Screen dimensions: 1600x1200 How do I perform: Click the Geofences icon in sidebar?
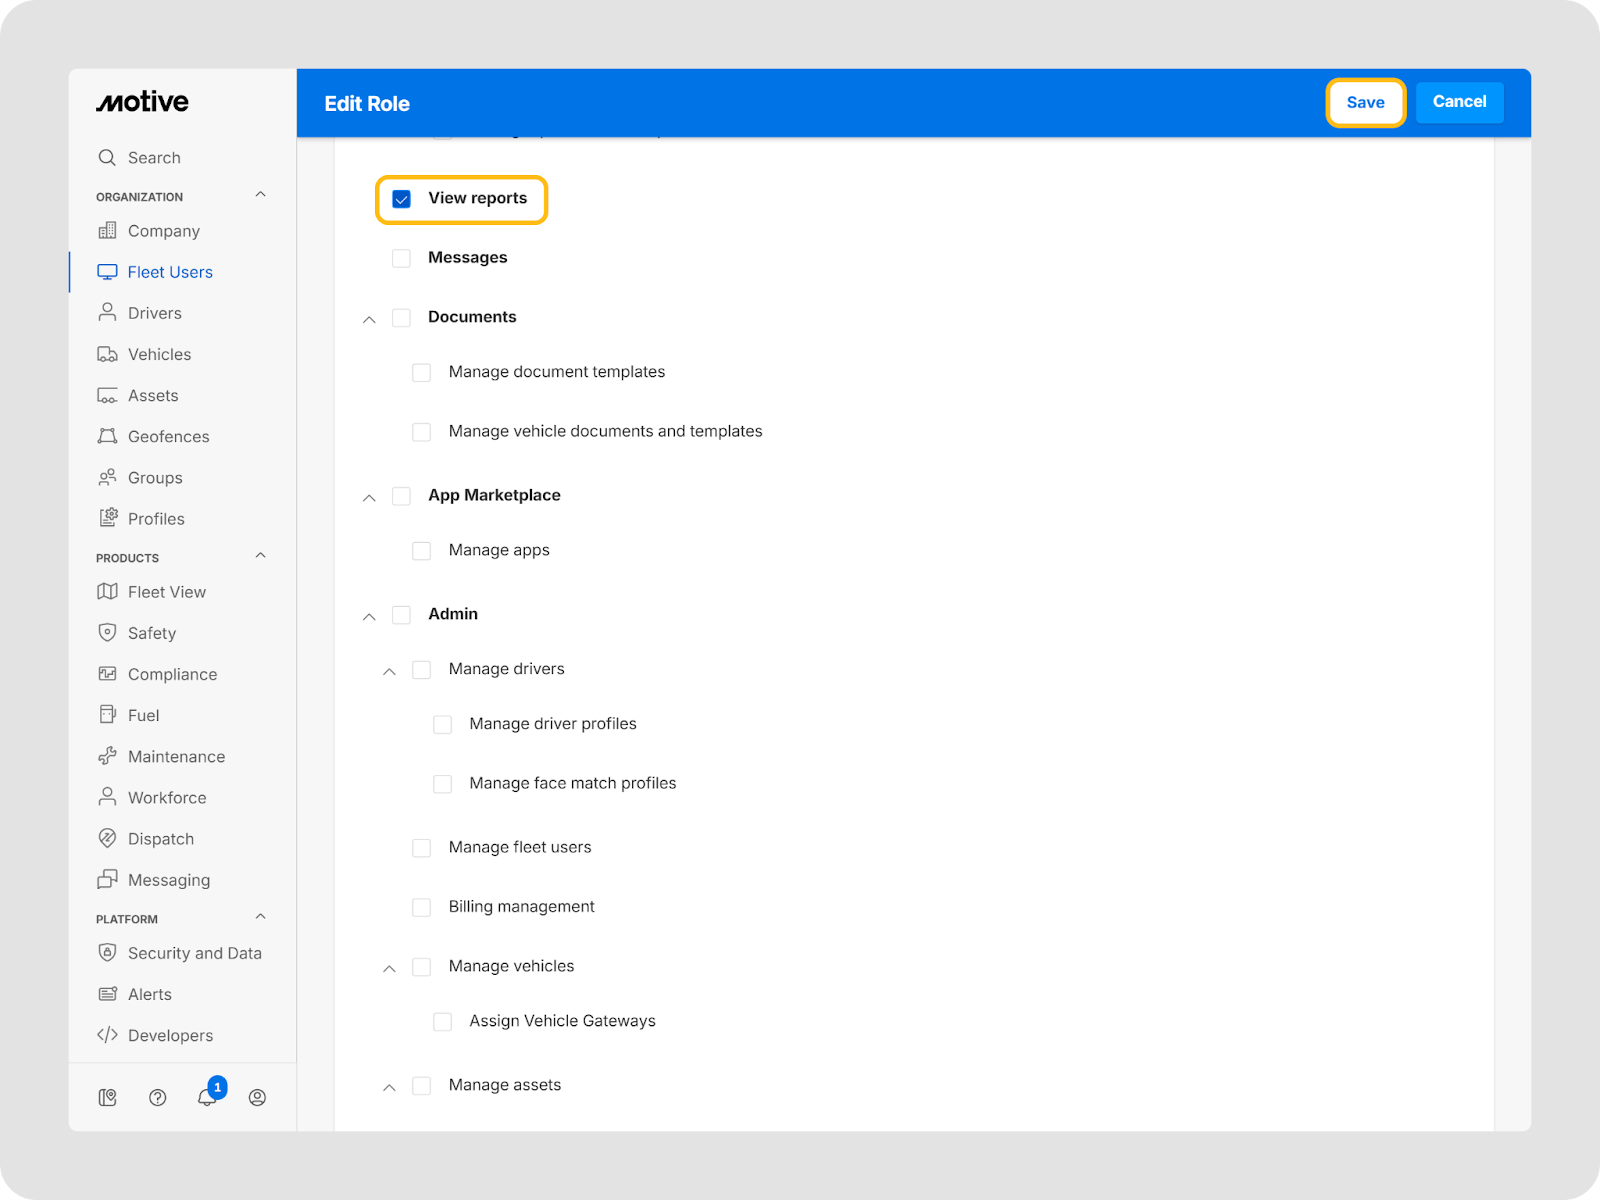[107, 436]
